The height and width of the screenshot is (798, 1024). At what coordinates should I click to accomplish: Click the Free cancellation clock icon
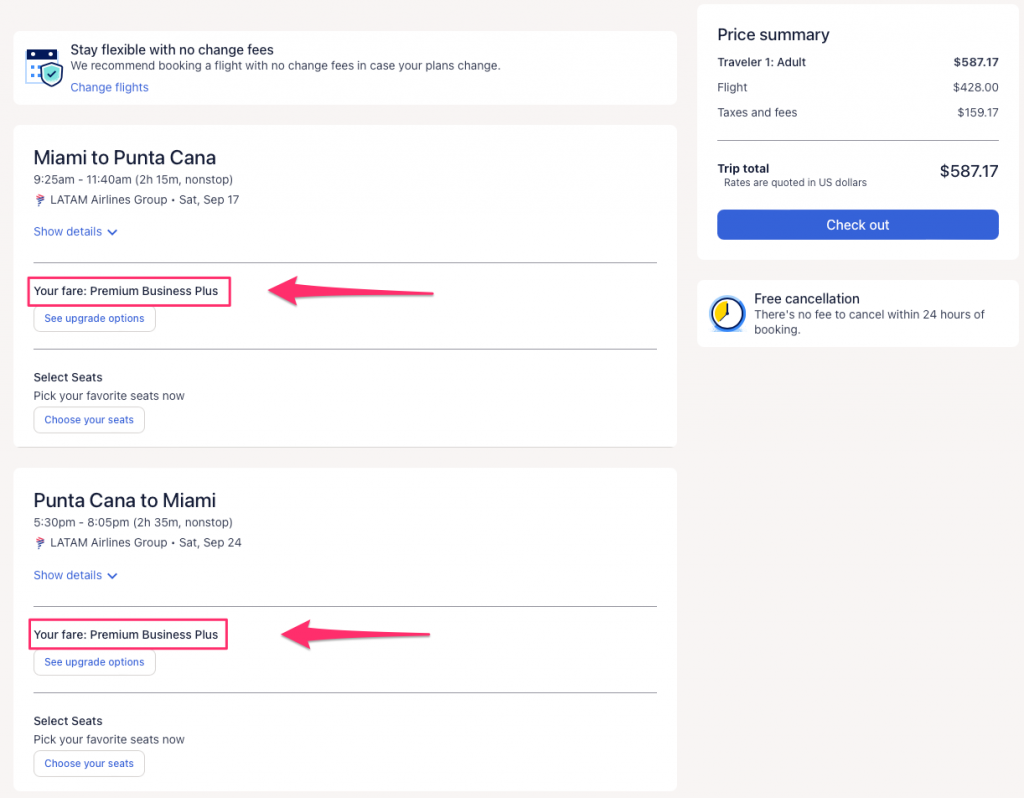727,313
